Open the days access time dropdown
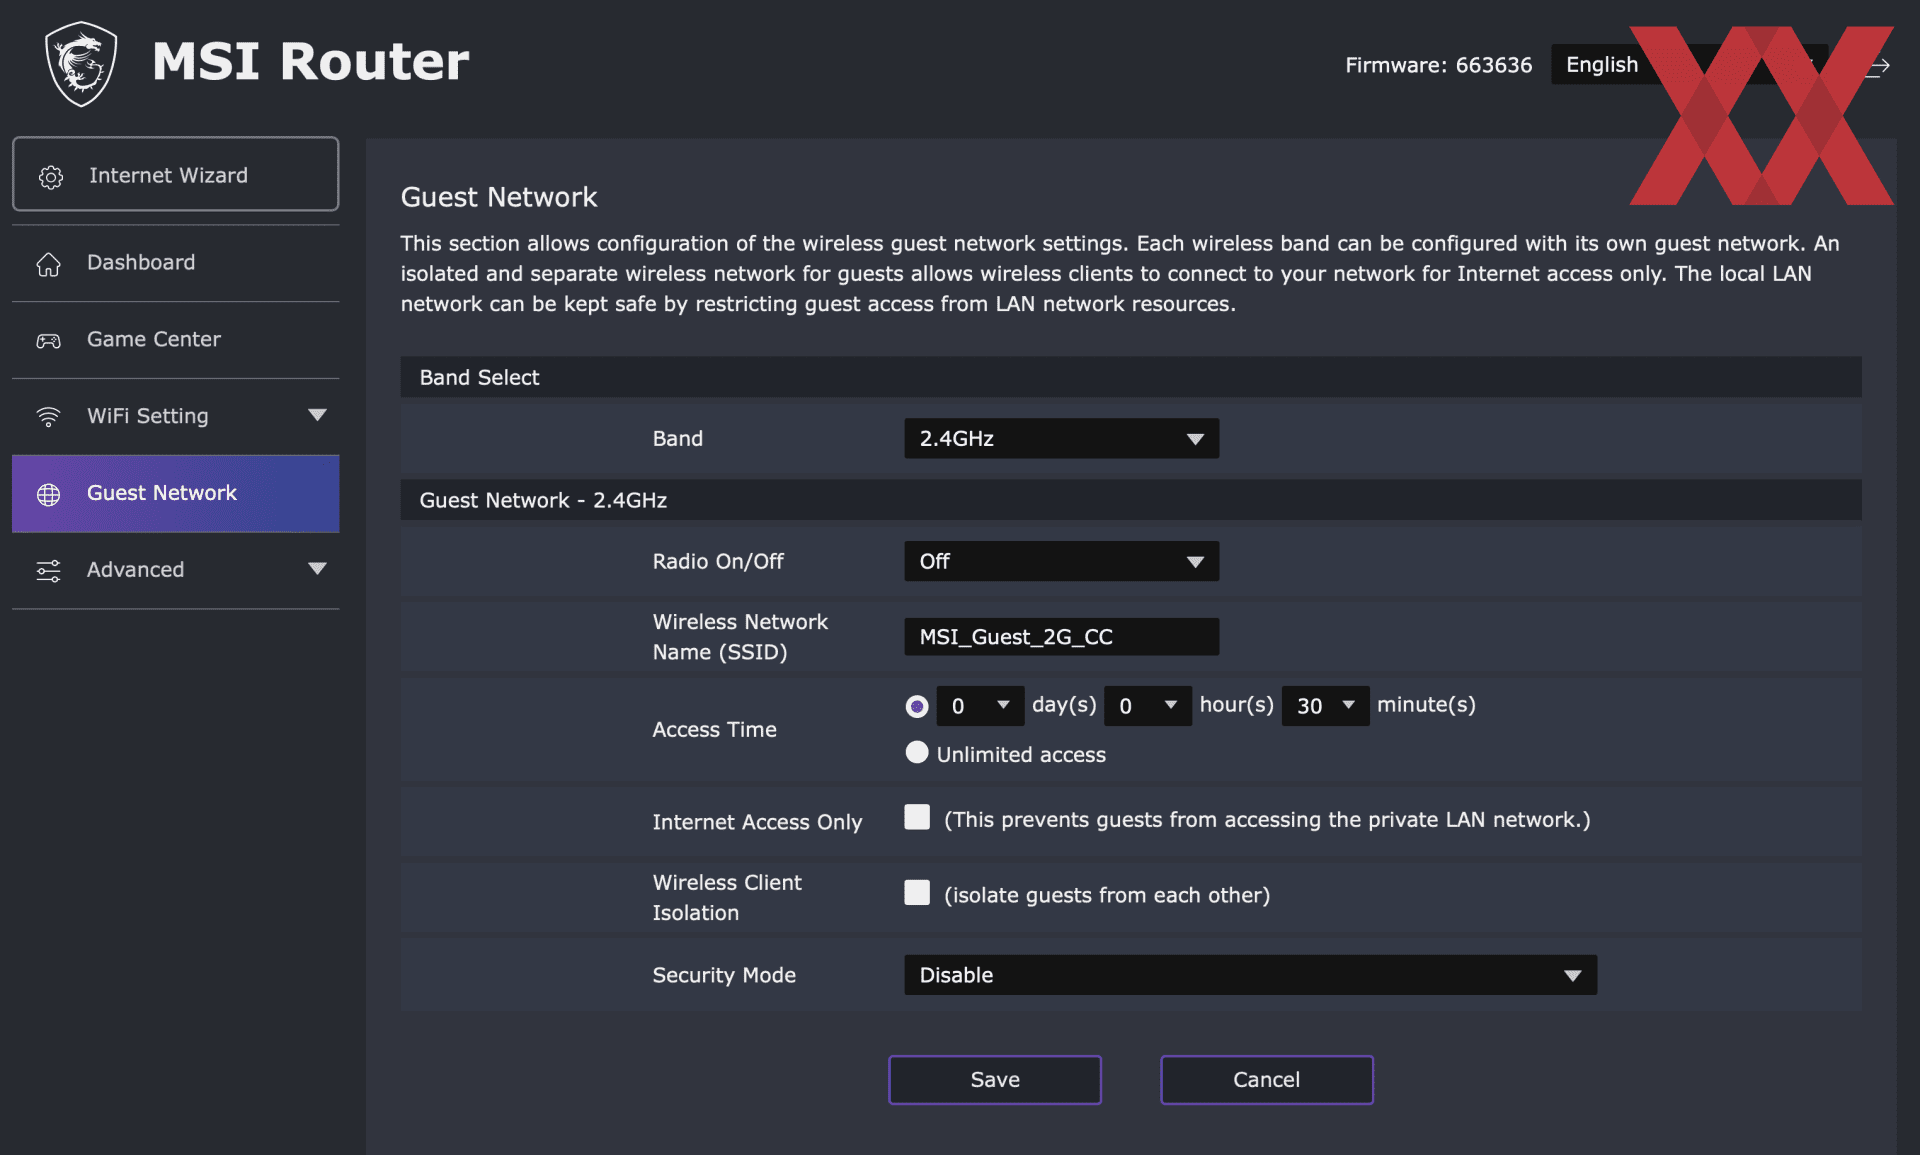This screenshot has width=1920, height=1155. coord(980,706)
